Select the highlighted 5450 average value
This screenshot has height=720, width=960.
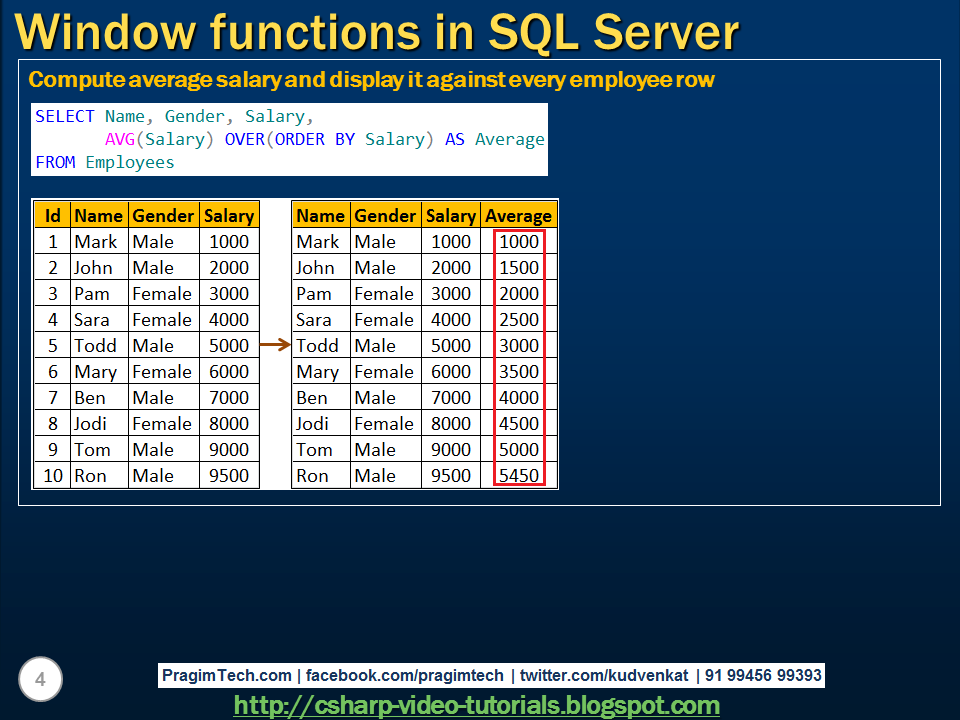point(518,475)
